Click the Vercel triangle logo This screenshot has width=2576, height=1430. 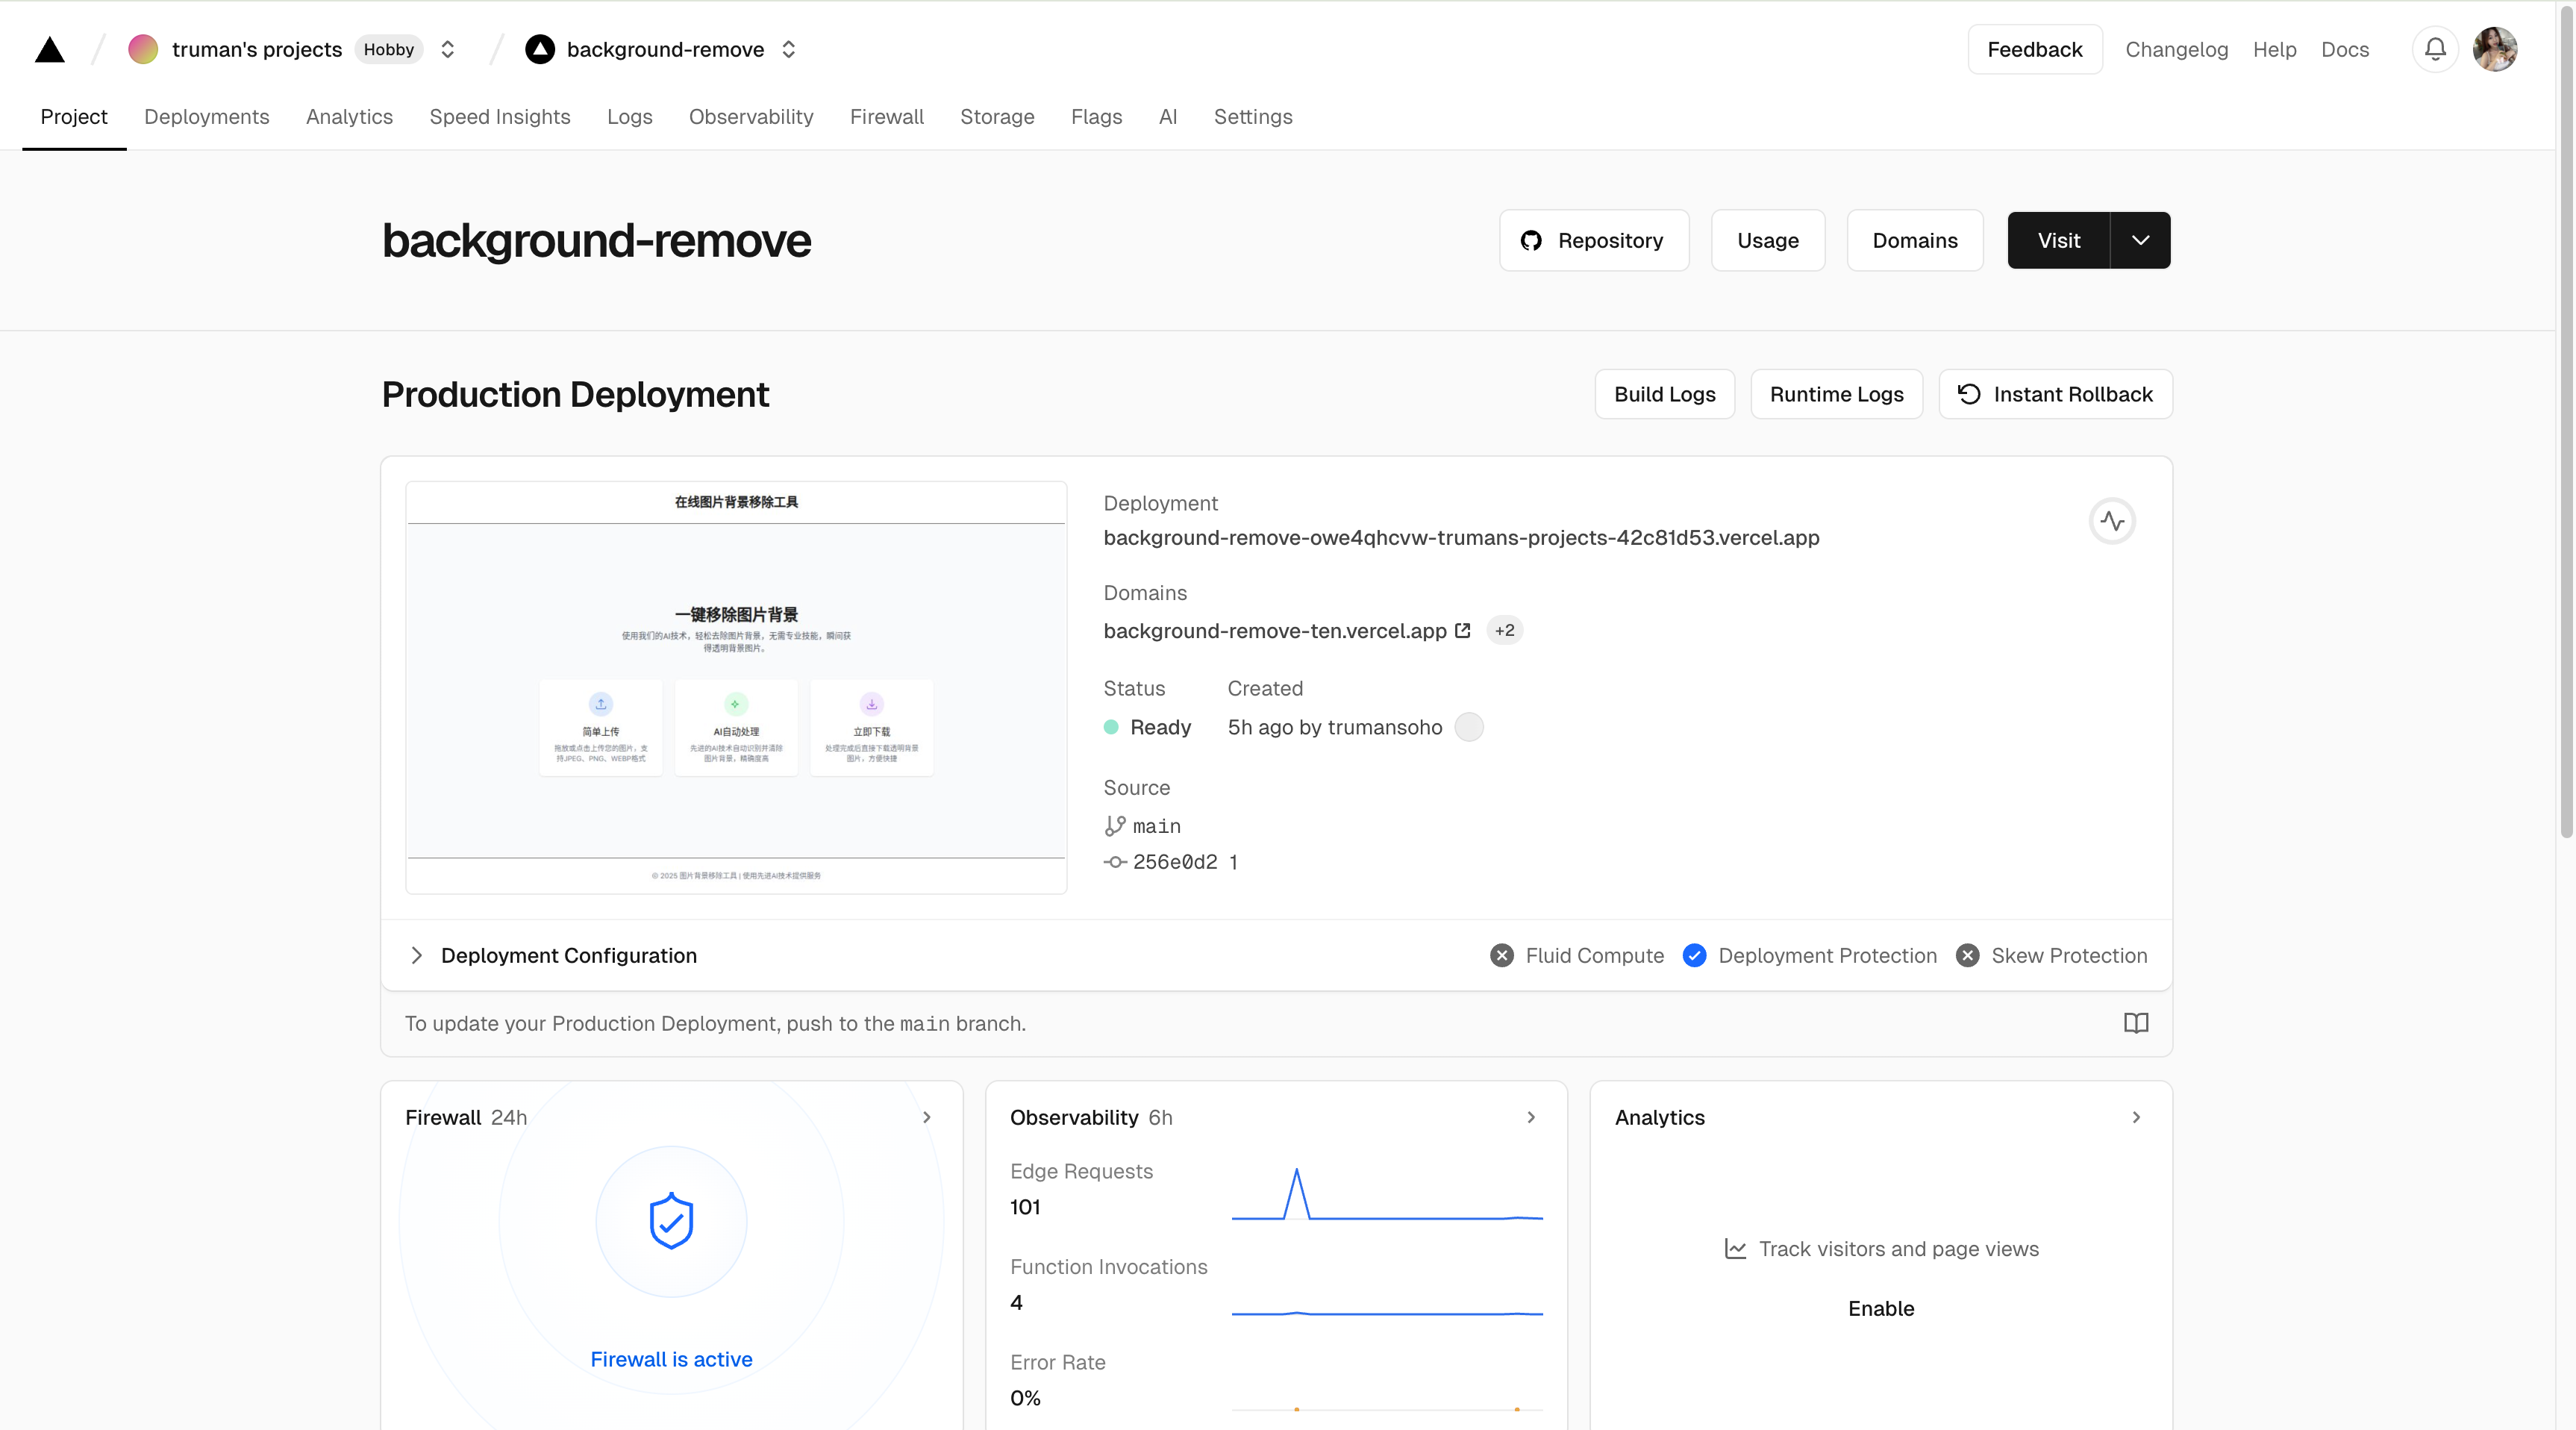click(x=49, y=49)
